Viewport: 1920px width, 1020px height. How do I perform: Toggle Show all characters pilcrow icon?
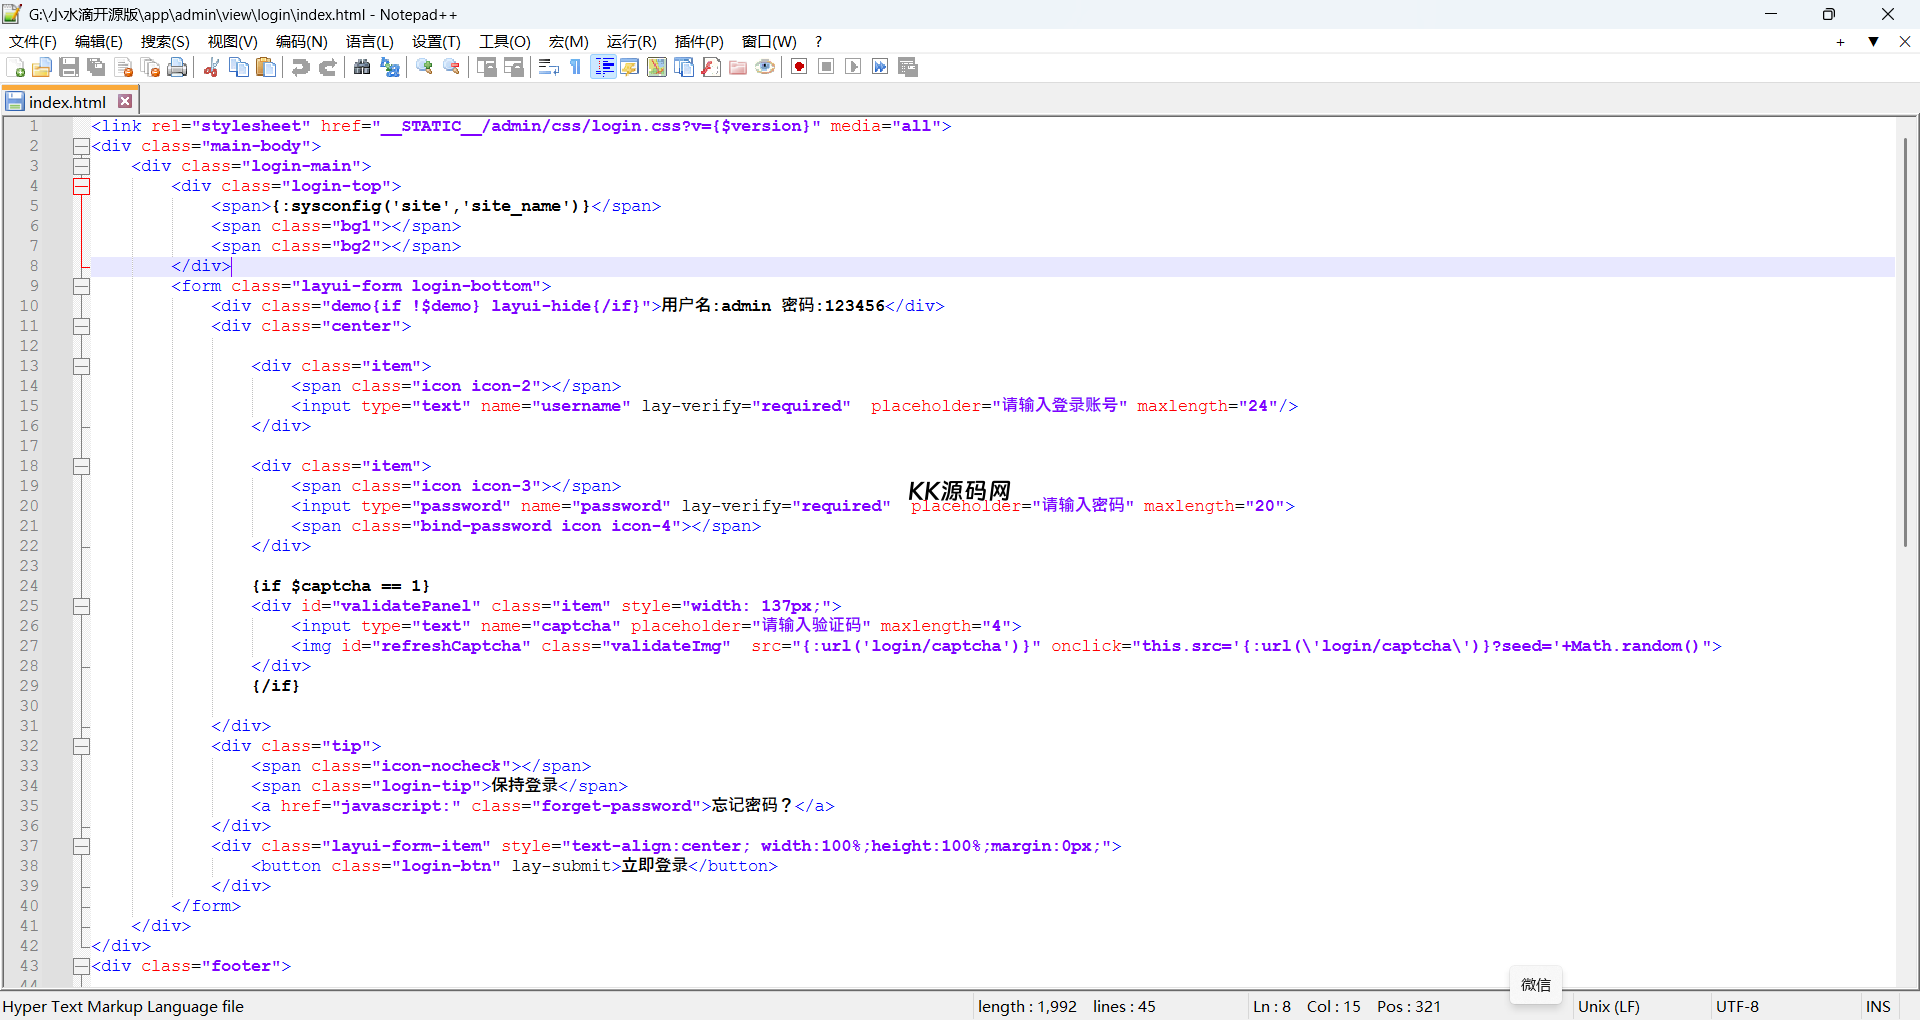coord(576,67)
